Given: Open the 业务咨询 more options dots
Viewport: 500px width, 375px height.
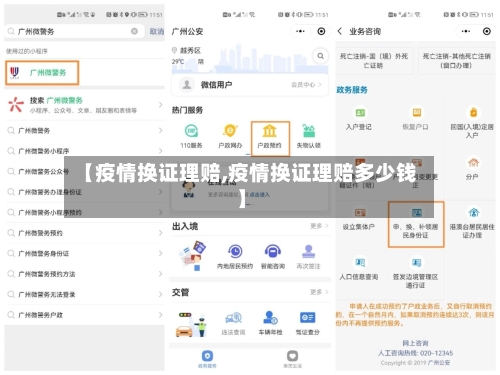Looking at the screenshot, I should point(466,31).
